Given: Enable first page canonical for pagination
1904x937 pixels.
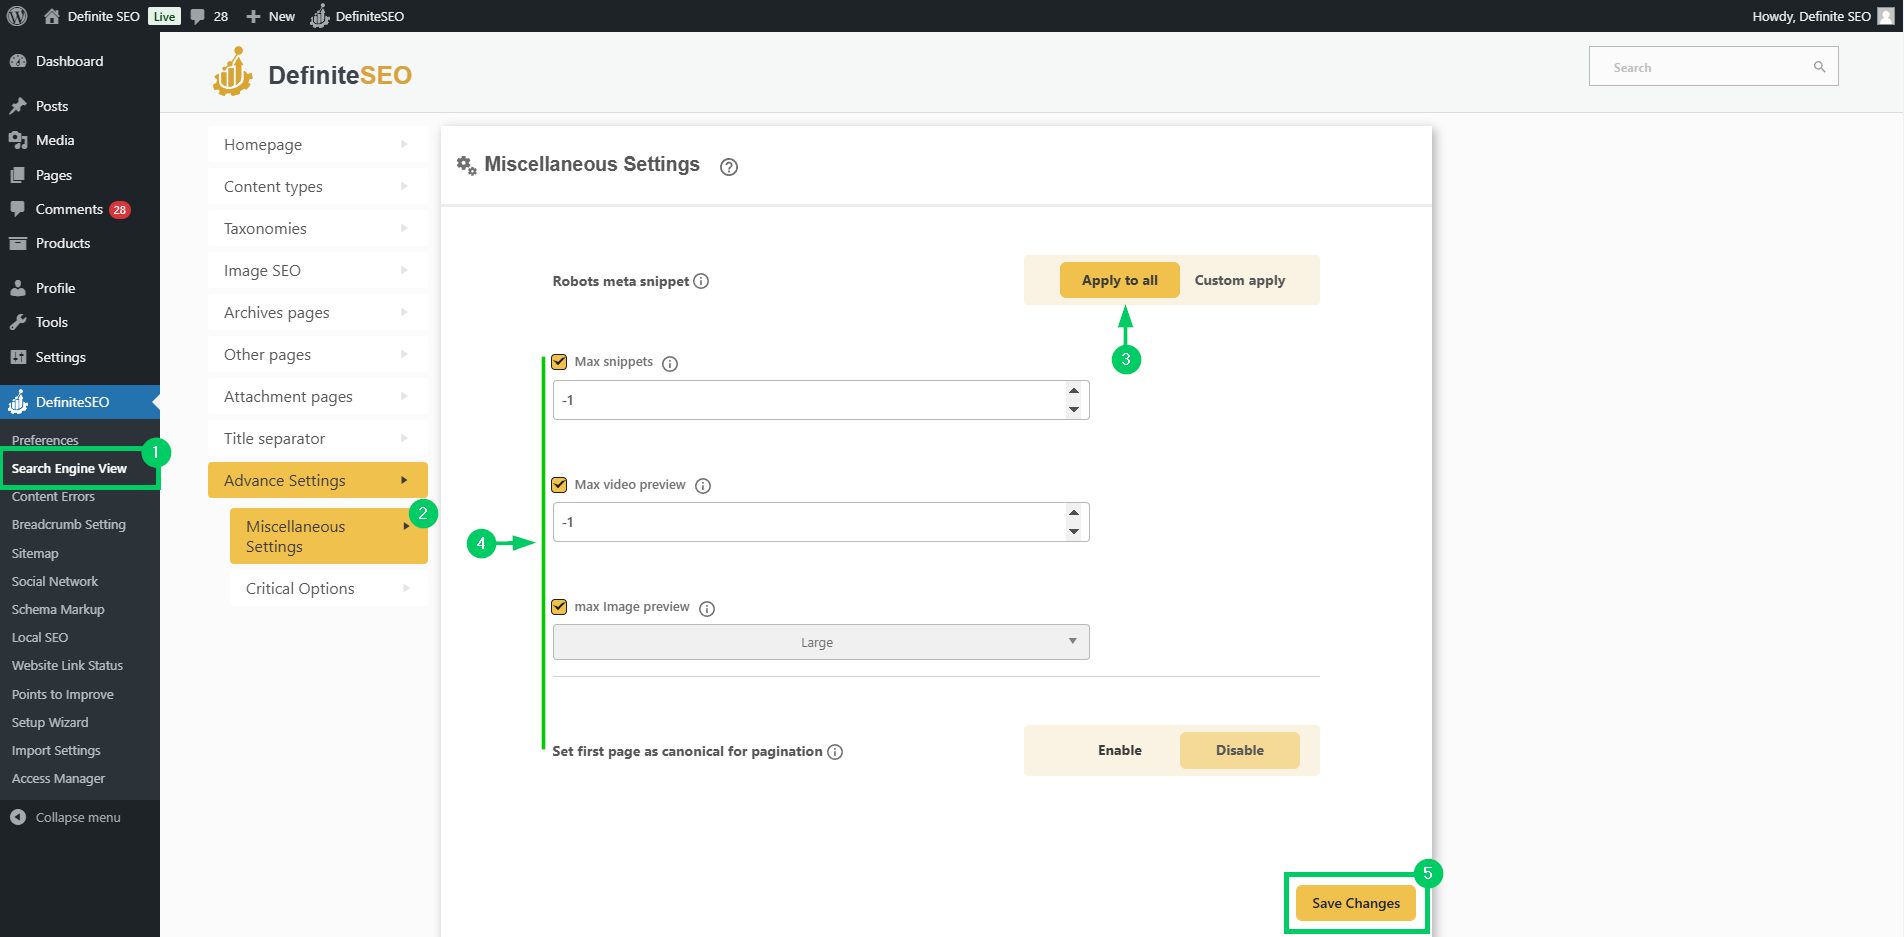Looking at the screenshot, I should [1120, 750].
